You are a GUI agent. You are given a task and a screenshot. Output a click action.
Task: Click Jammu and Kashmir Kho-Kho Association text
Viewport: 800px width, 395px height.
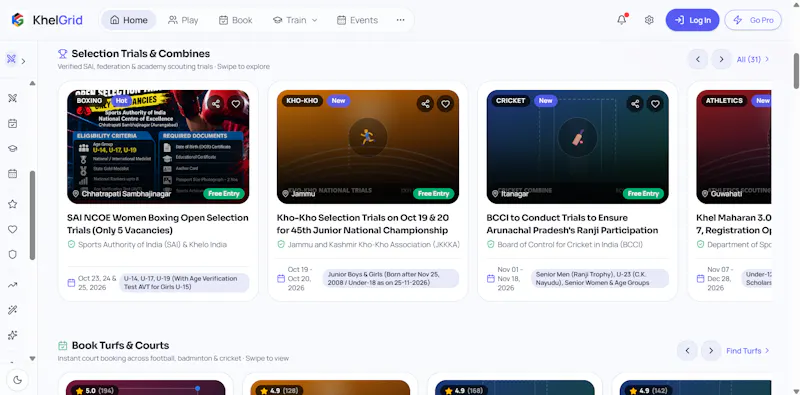click(x=374, y=244)
